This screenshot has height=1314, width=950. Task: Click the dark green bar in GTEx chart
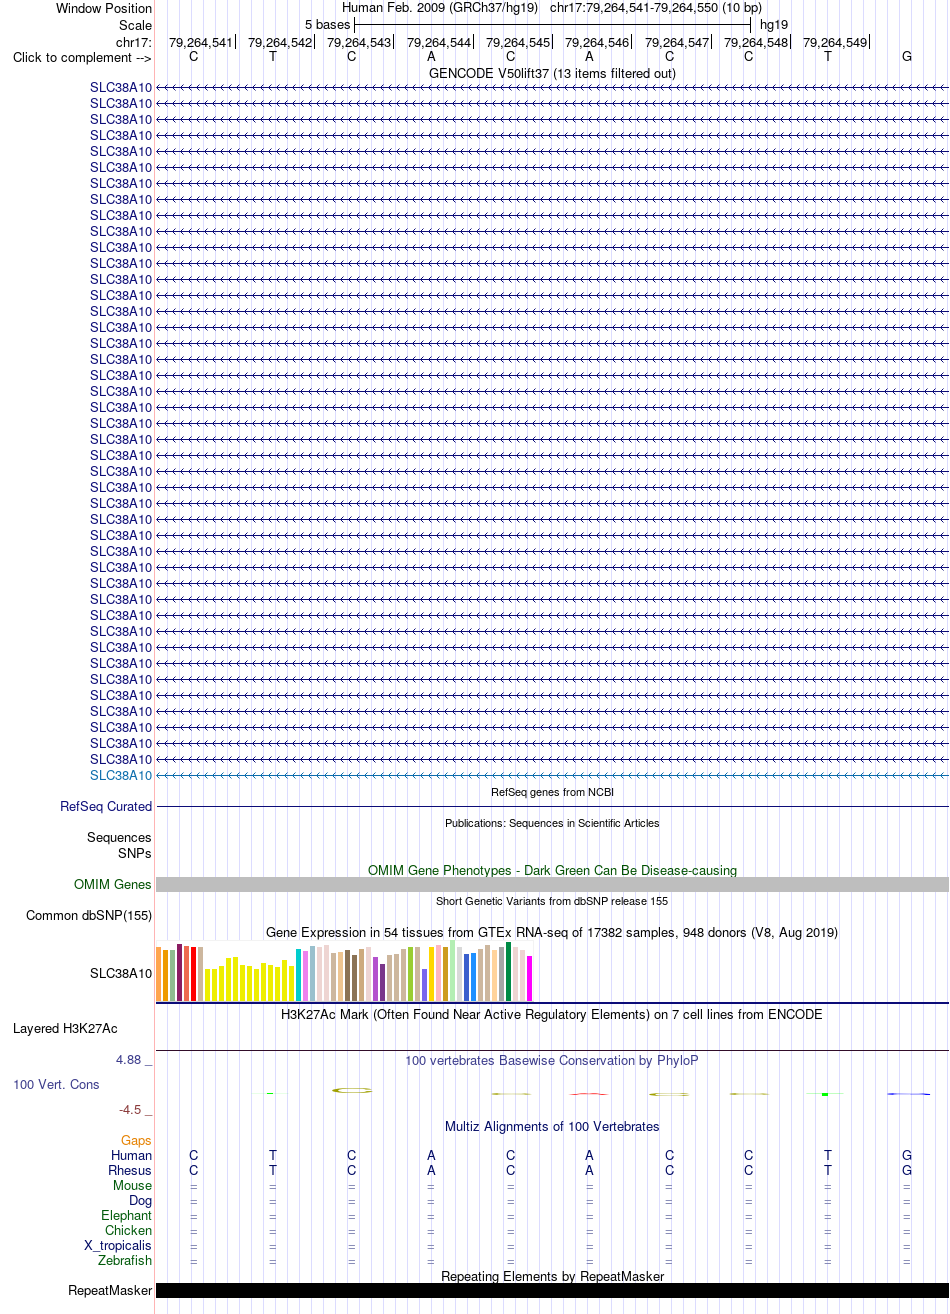pos(509,971)
